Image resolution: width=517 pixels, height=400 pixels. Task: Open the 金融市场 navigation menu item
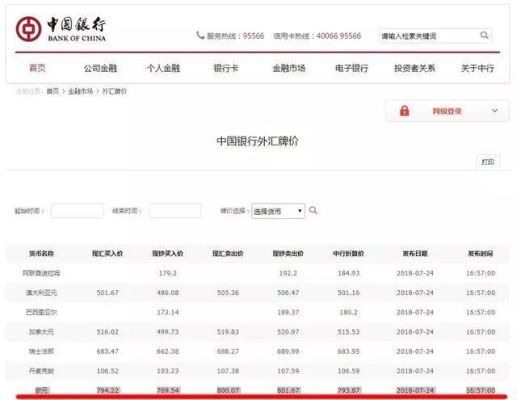(289, 68)
